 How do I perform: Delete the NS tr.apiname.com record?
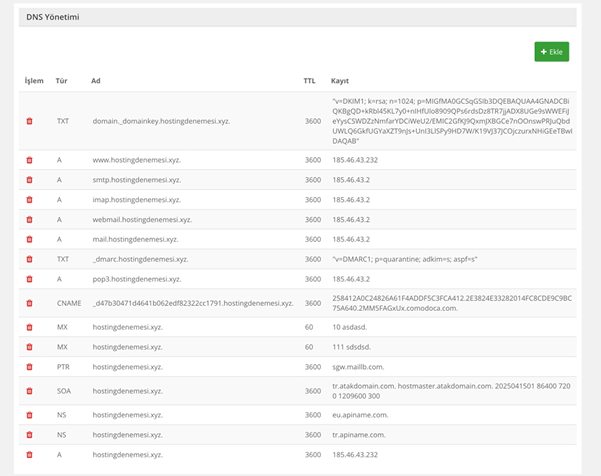[29, 435]
